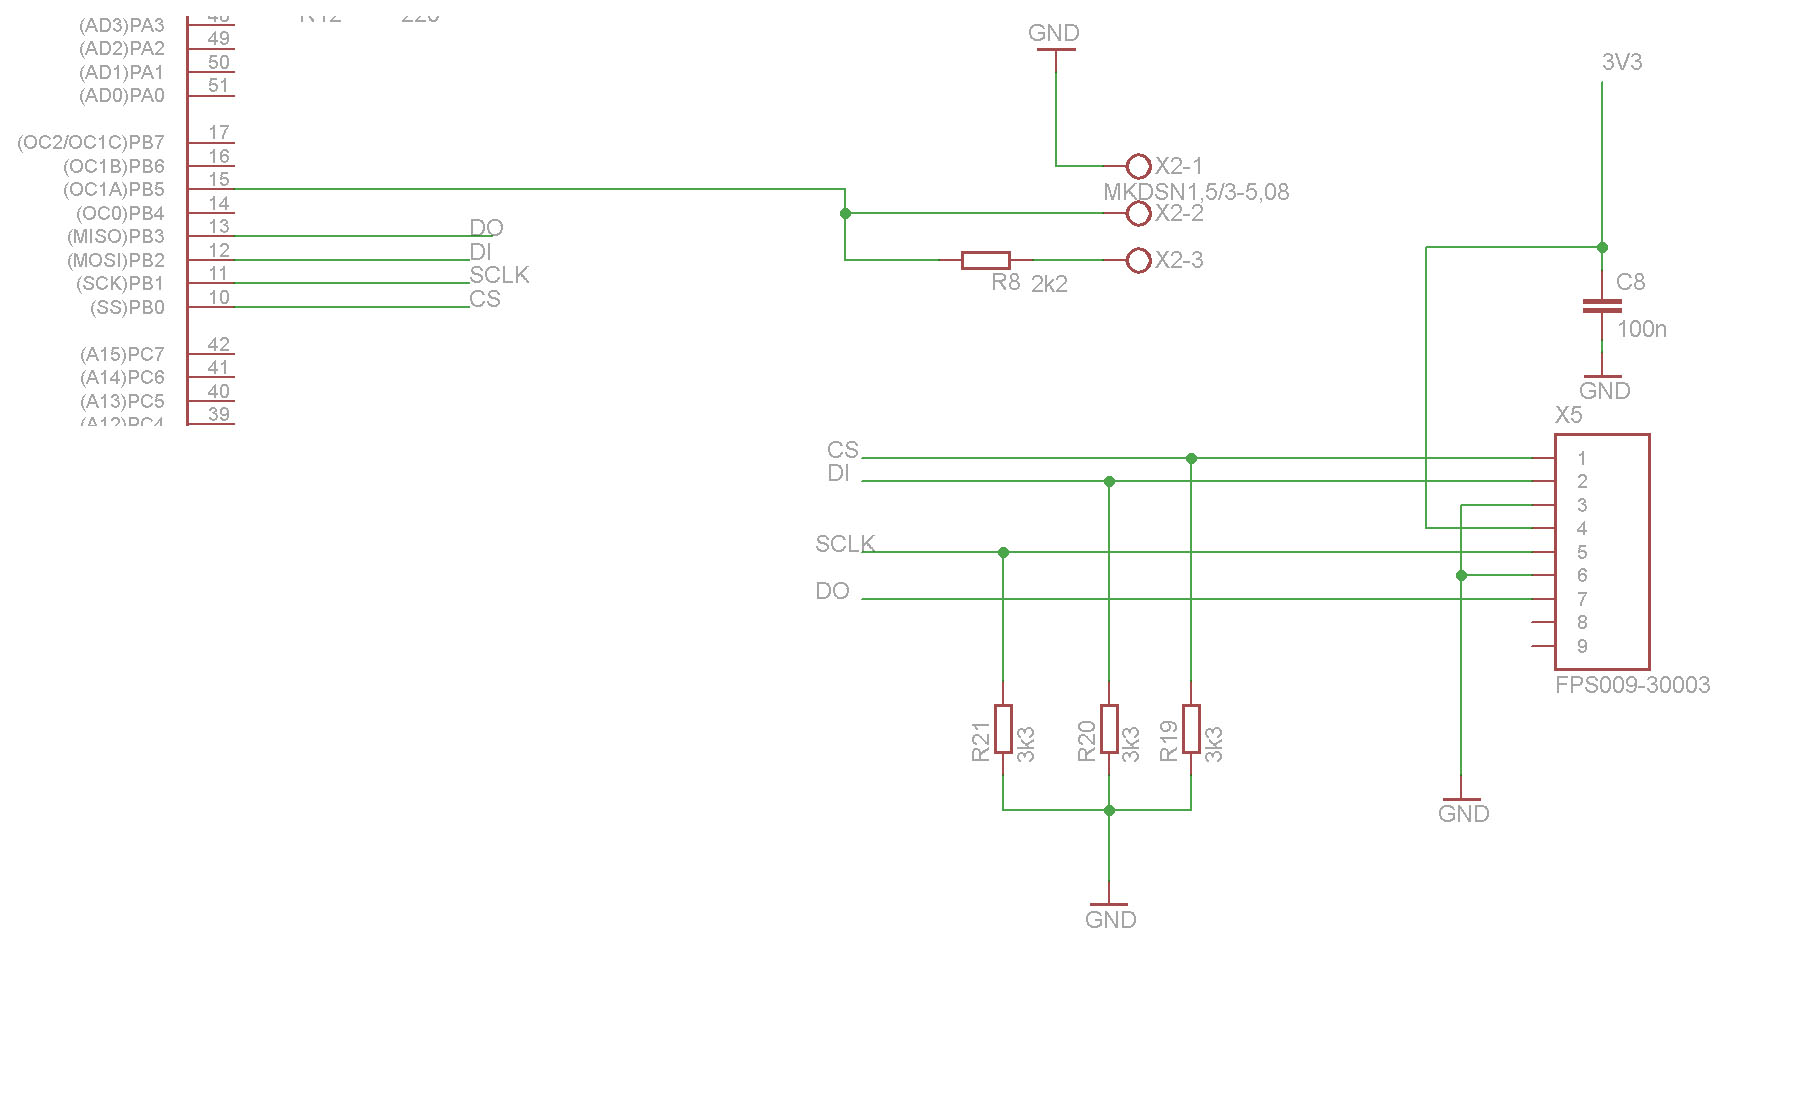Click the 3k3 value beside R19
Screen dimensions: 1800x1110
[1213, 744]
